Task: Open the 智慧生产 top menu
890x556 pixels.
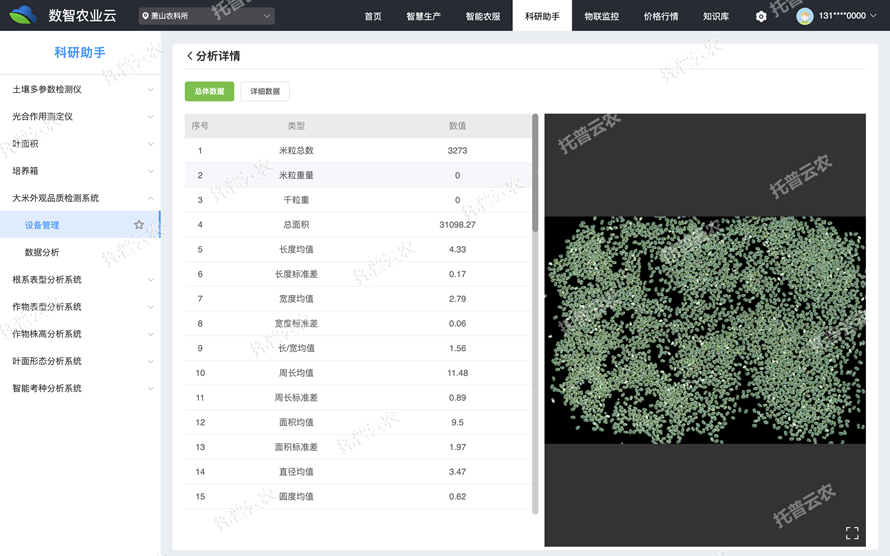Action: (423, 16)
